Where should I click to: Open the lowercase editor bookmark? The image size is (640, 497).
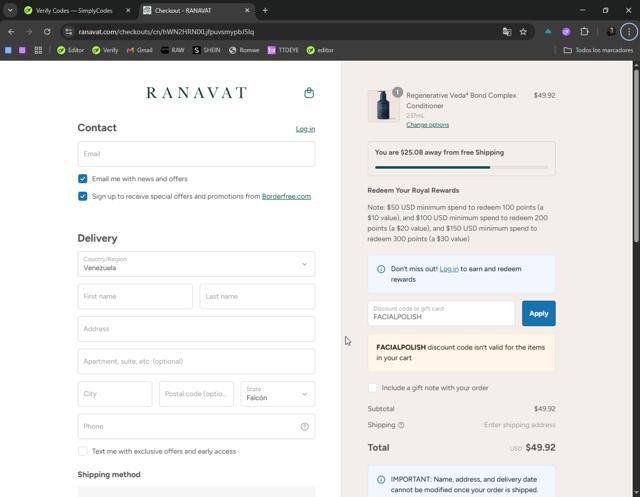click(x=320, y=50)
